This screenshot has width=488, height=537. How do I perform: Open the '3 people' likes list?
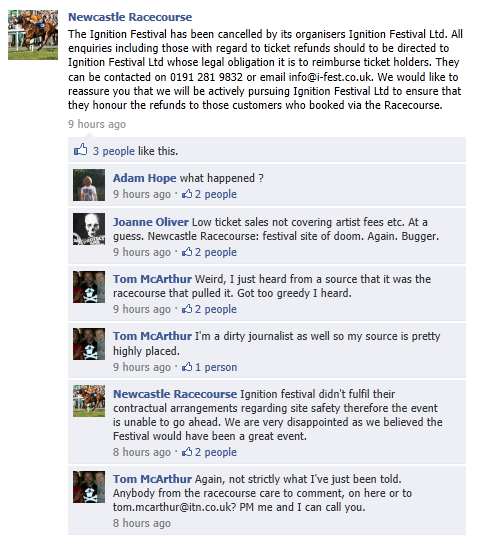pos(114,151)
